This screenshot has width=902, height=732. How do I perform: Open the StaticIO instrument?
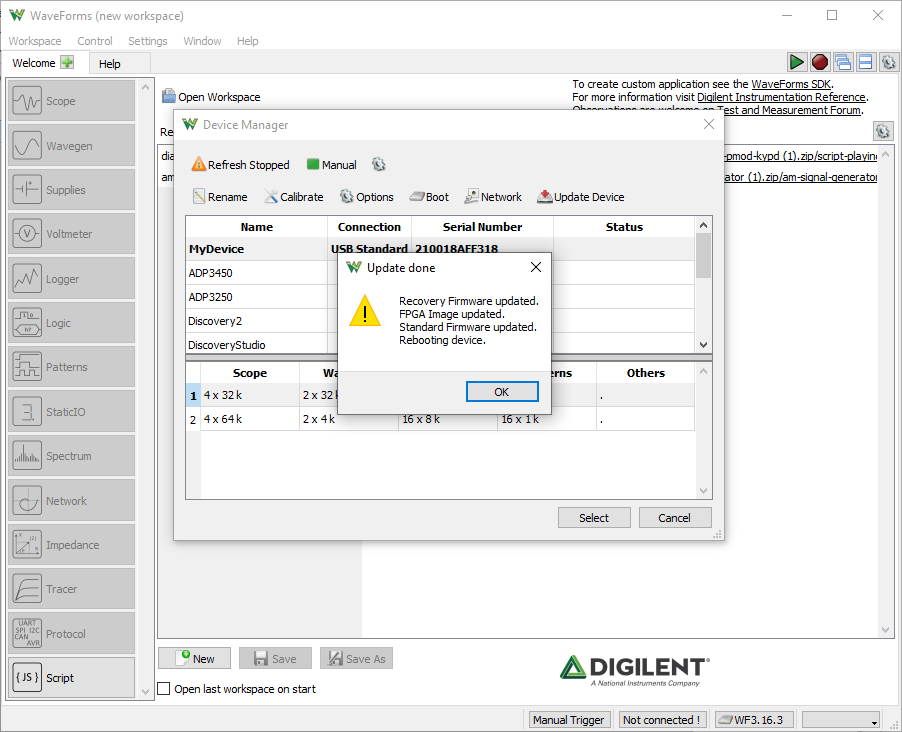(x=71, y=412)
